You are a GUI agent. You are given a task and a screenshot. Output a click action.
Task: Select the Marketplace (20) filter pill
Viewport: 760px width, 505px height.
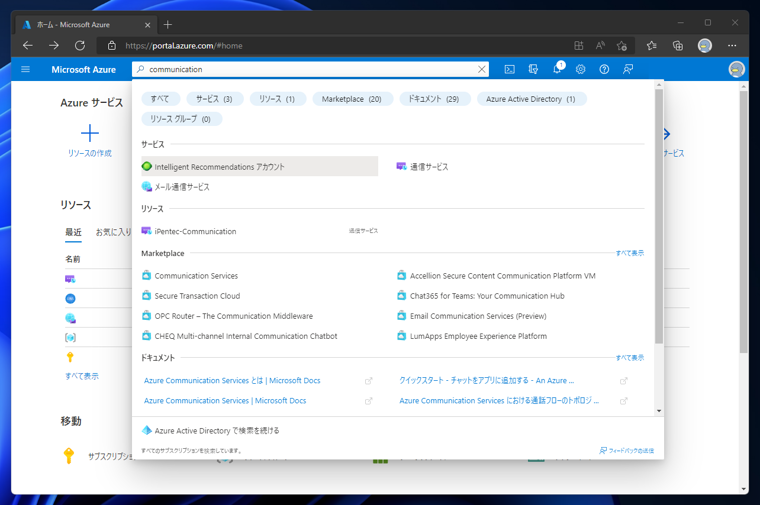click(x=352, y=99)
